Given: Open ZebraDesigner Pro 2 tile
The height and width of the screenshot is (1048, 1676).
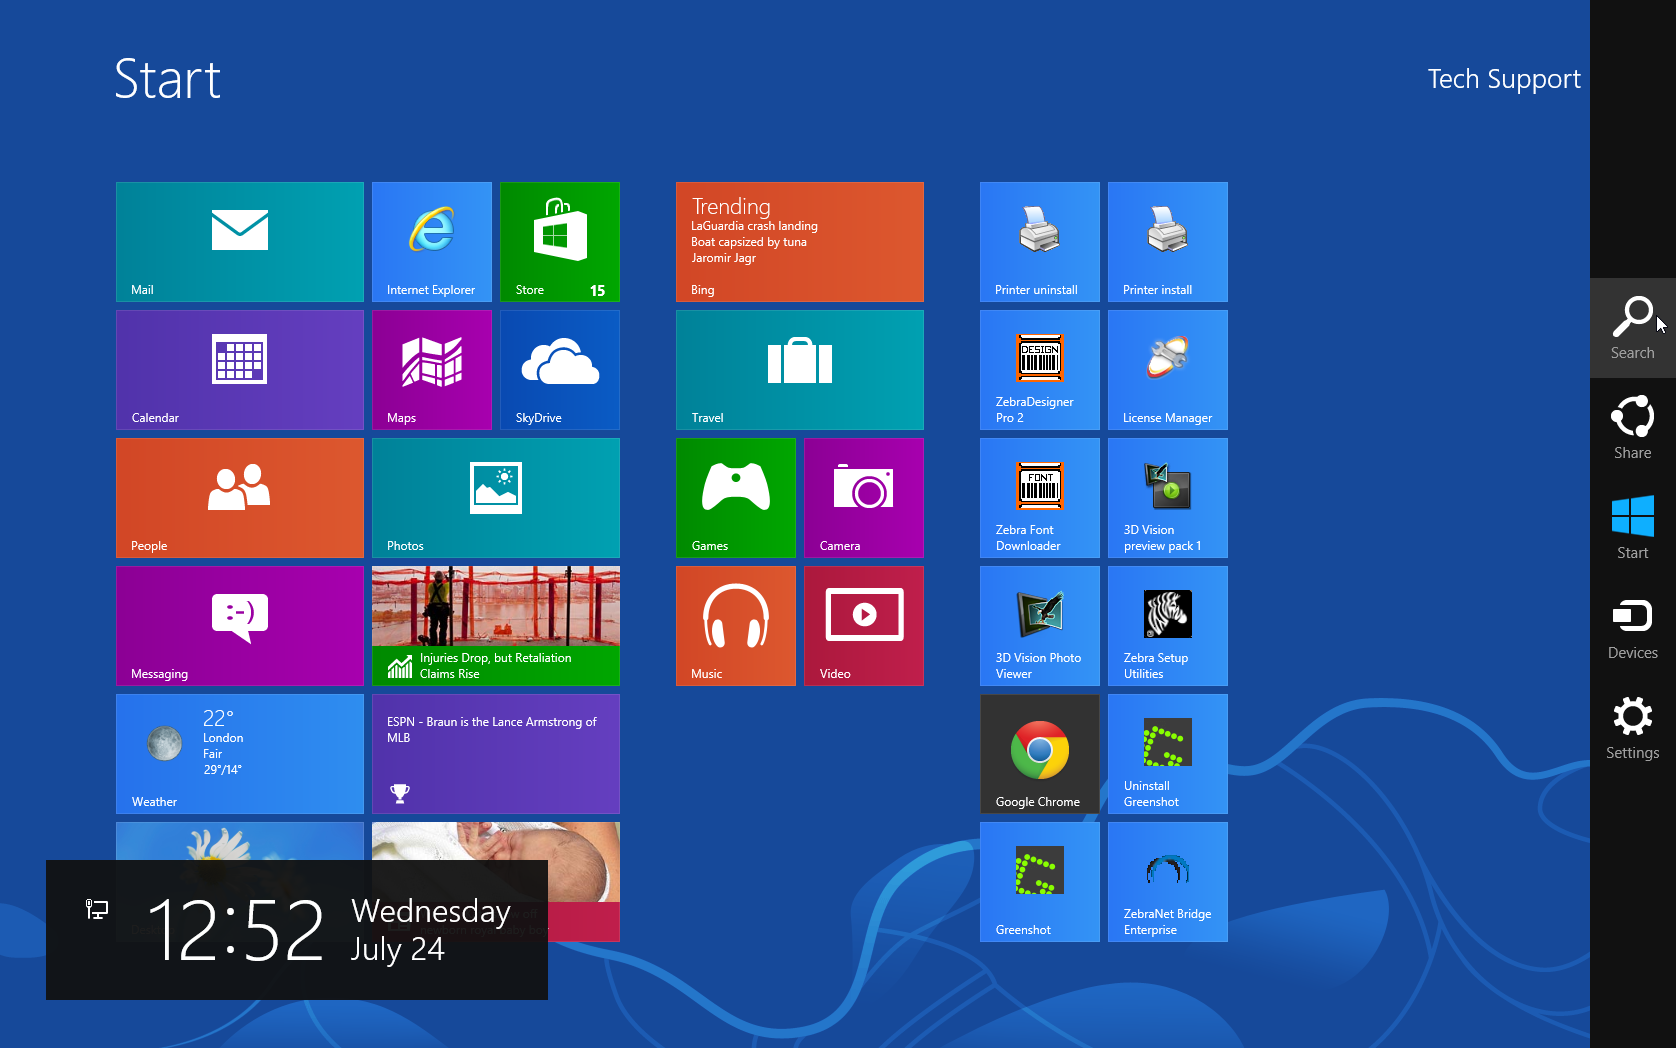Looking at the screenshot, I should click(x=1040, y=369).
